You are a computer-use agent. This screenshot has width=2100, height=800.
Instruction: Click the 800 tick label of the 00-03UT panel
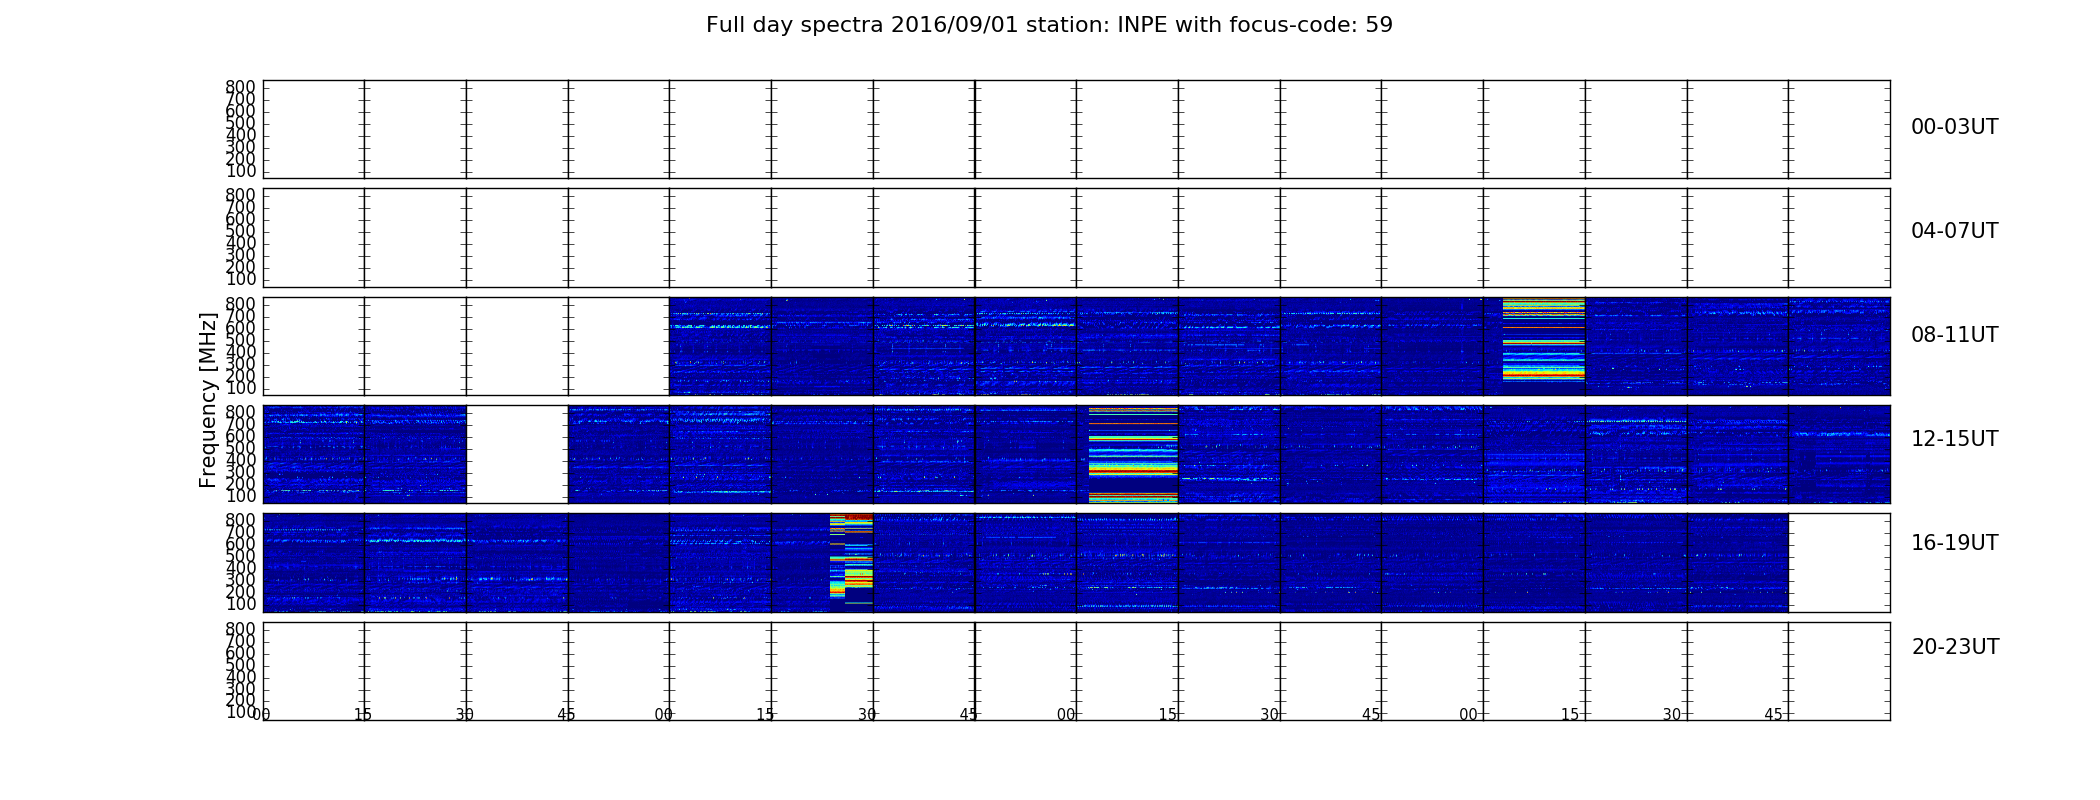click(240, 87)
